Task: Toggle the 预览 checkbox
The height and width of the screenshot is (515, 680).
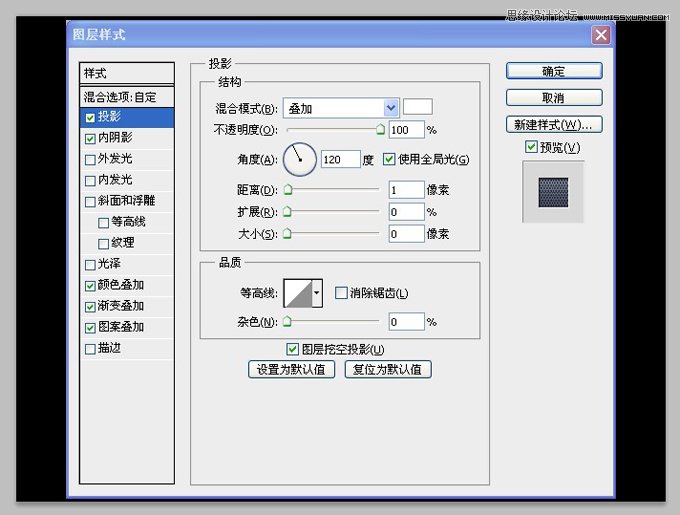Action: [x=531, y=147]
